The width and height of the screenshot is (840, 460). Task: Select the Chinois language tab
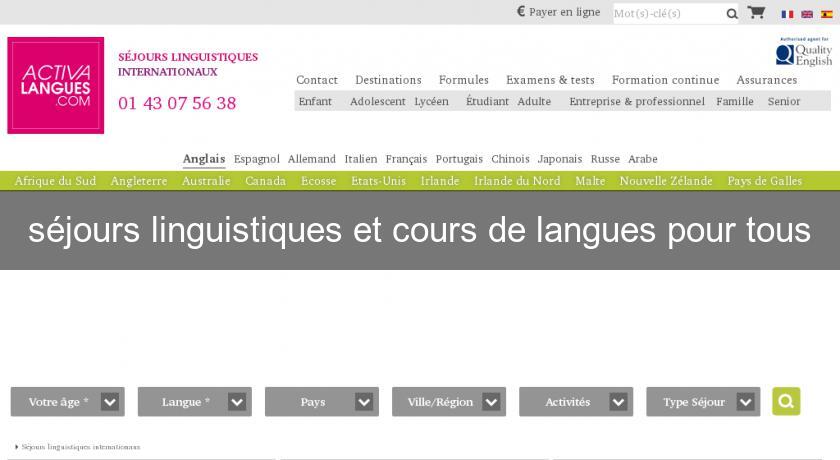[510, 159]
